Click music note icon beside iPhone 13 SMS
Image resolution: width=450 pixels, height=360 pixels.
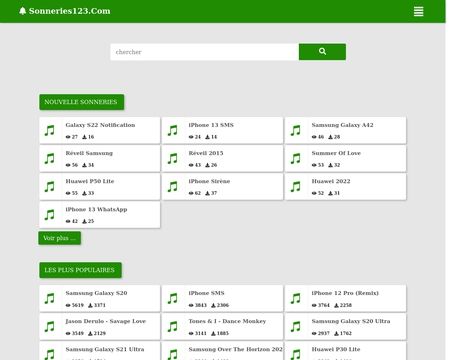[172, 130]
